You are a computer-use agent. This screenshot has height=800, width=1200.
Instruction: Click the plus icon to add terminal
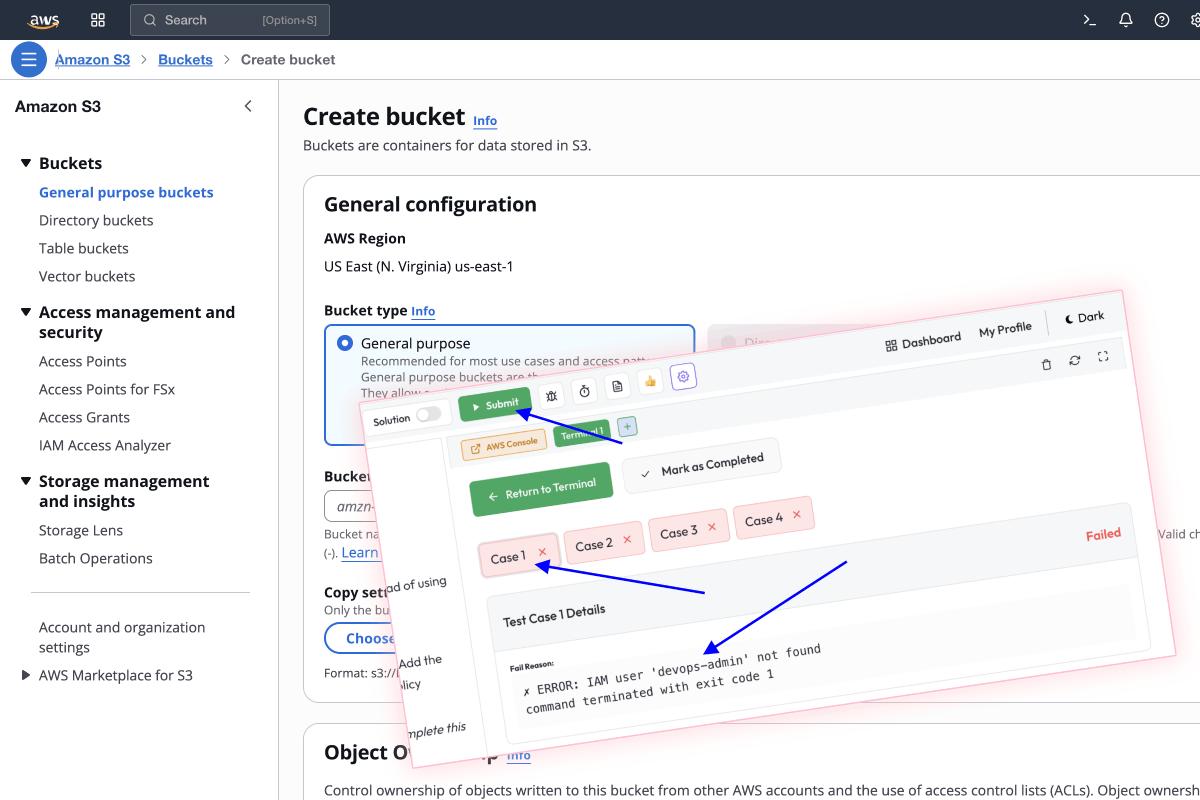click(x=627, y=427)
